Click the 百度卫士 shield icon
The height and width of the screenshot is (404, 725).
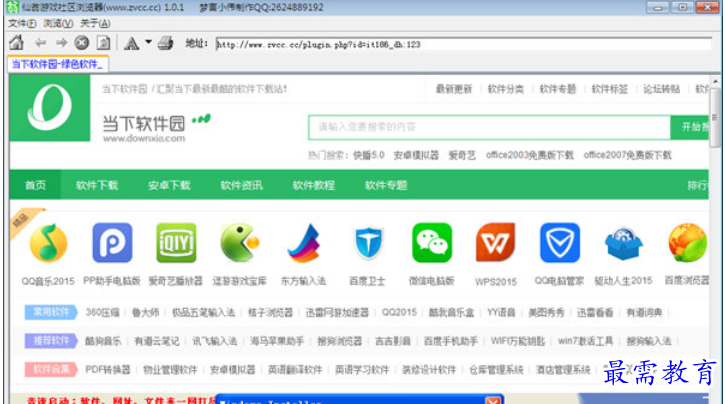(x=368, y=243)
